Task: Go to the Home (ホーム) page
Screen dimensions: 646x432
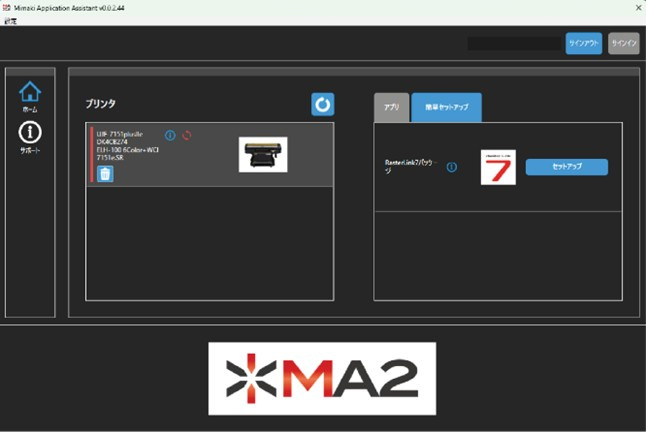Action: click(x=30, y=96)
